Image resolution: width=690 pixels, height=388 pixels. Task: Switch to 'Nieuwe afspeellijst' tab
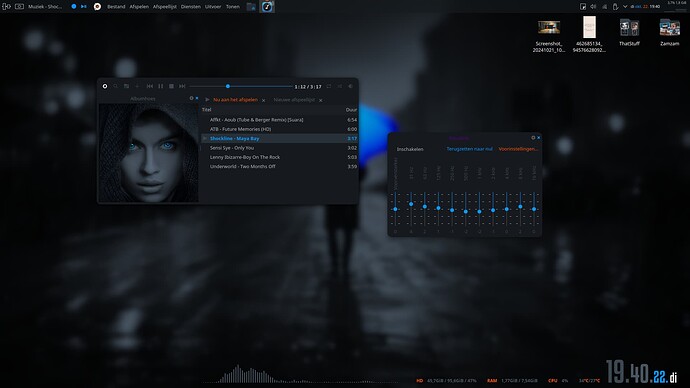click(294, 100)
